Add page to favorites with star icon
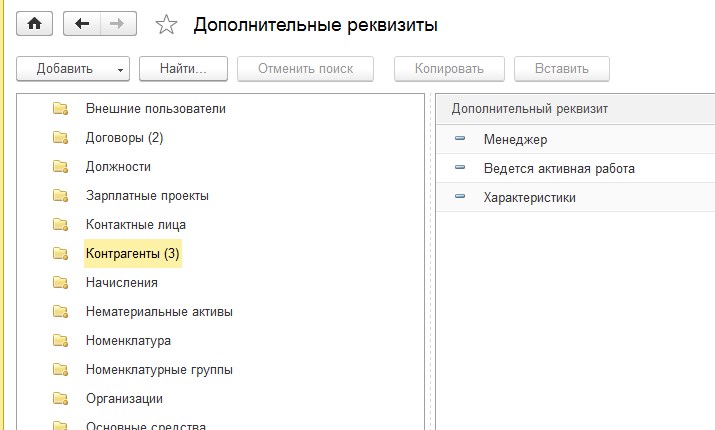Image resolution: width=715 pixels, height=430 pixels. (166, 25)
